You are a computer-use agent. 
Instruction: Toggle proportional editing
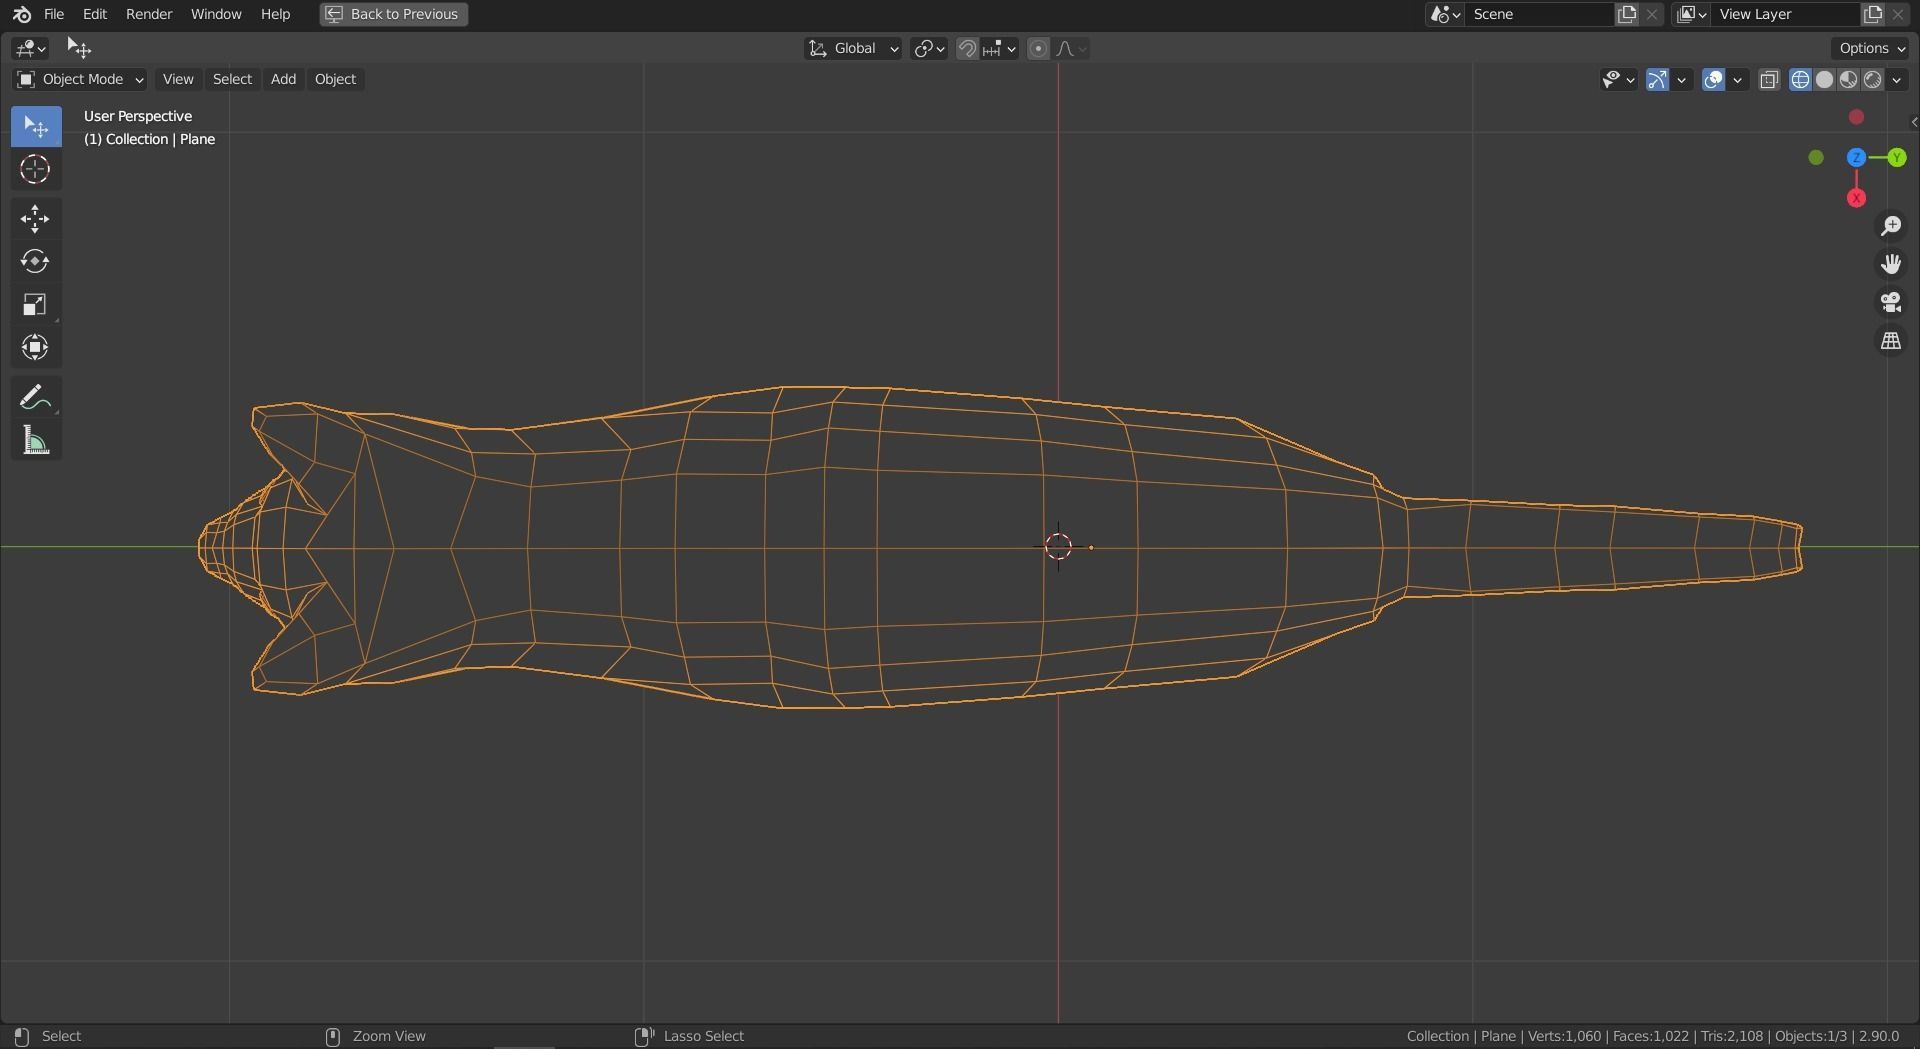click(1038, 48)
